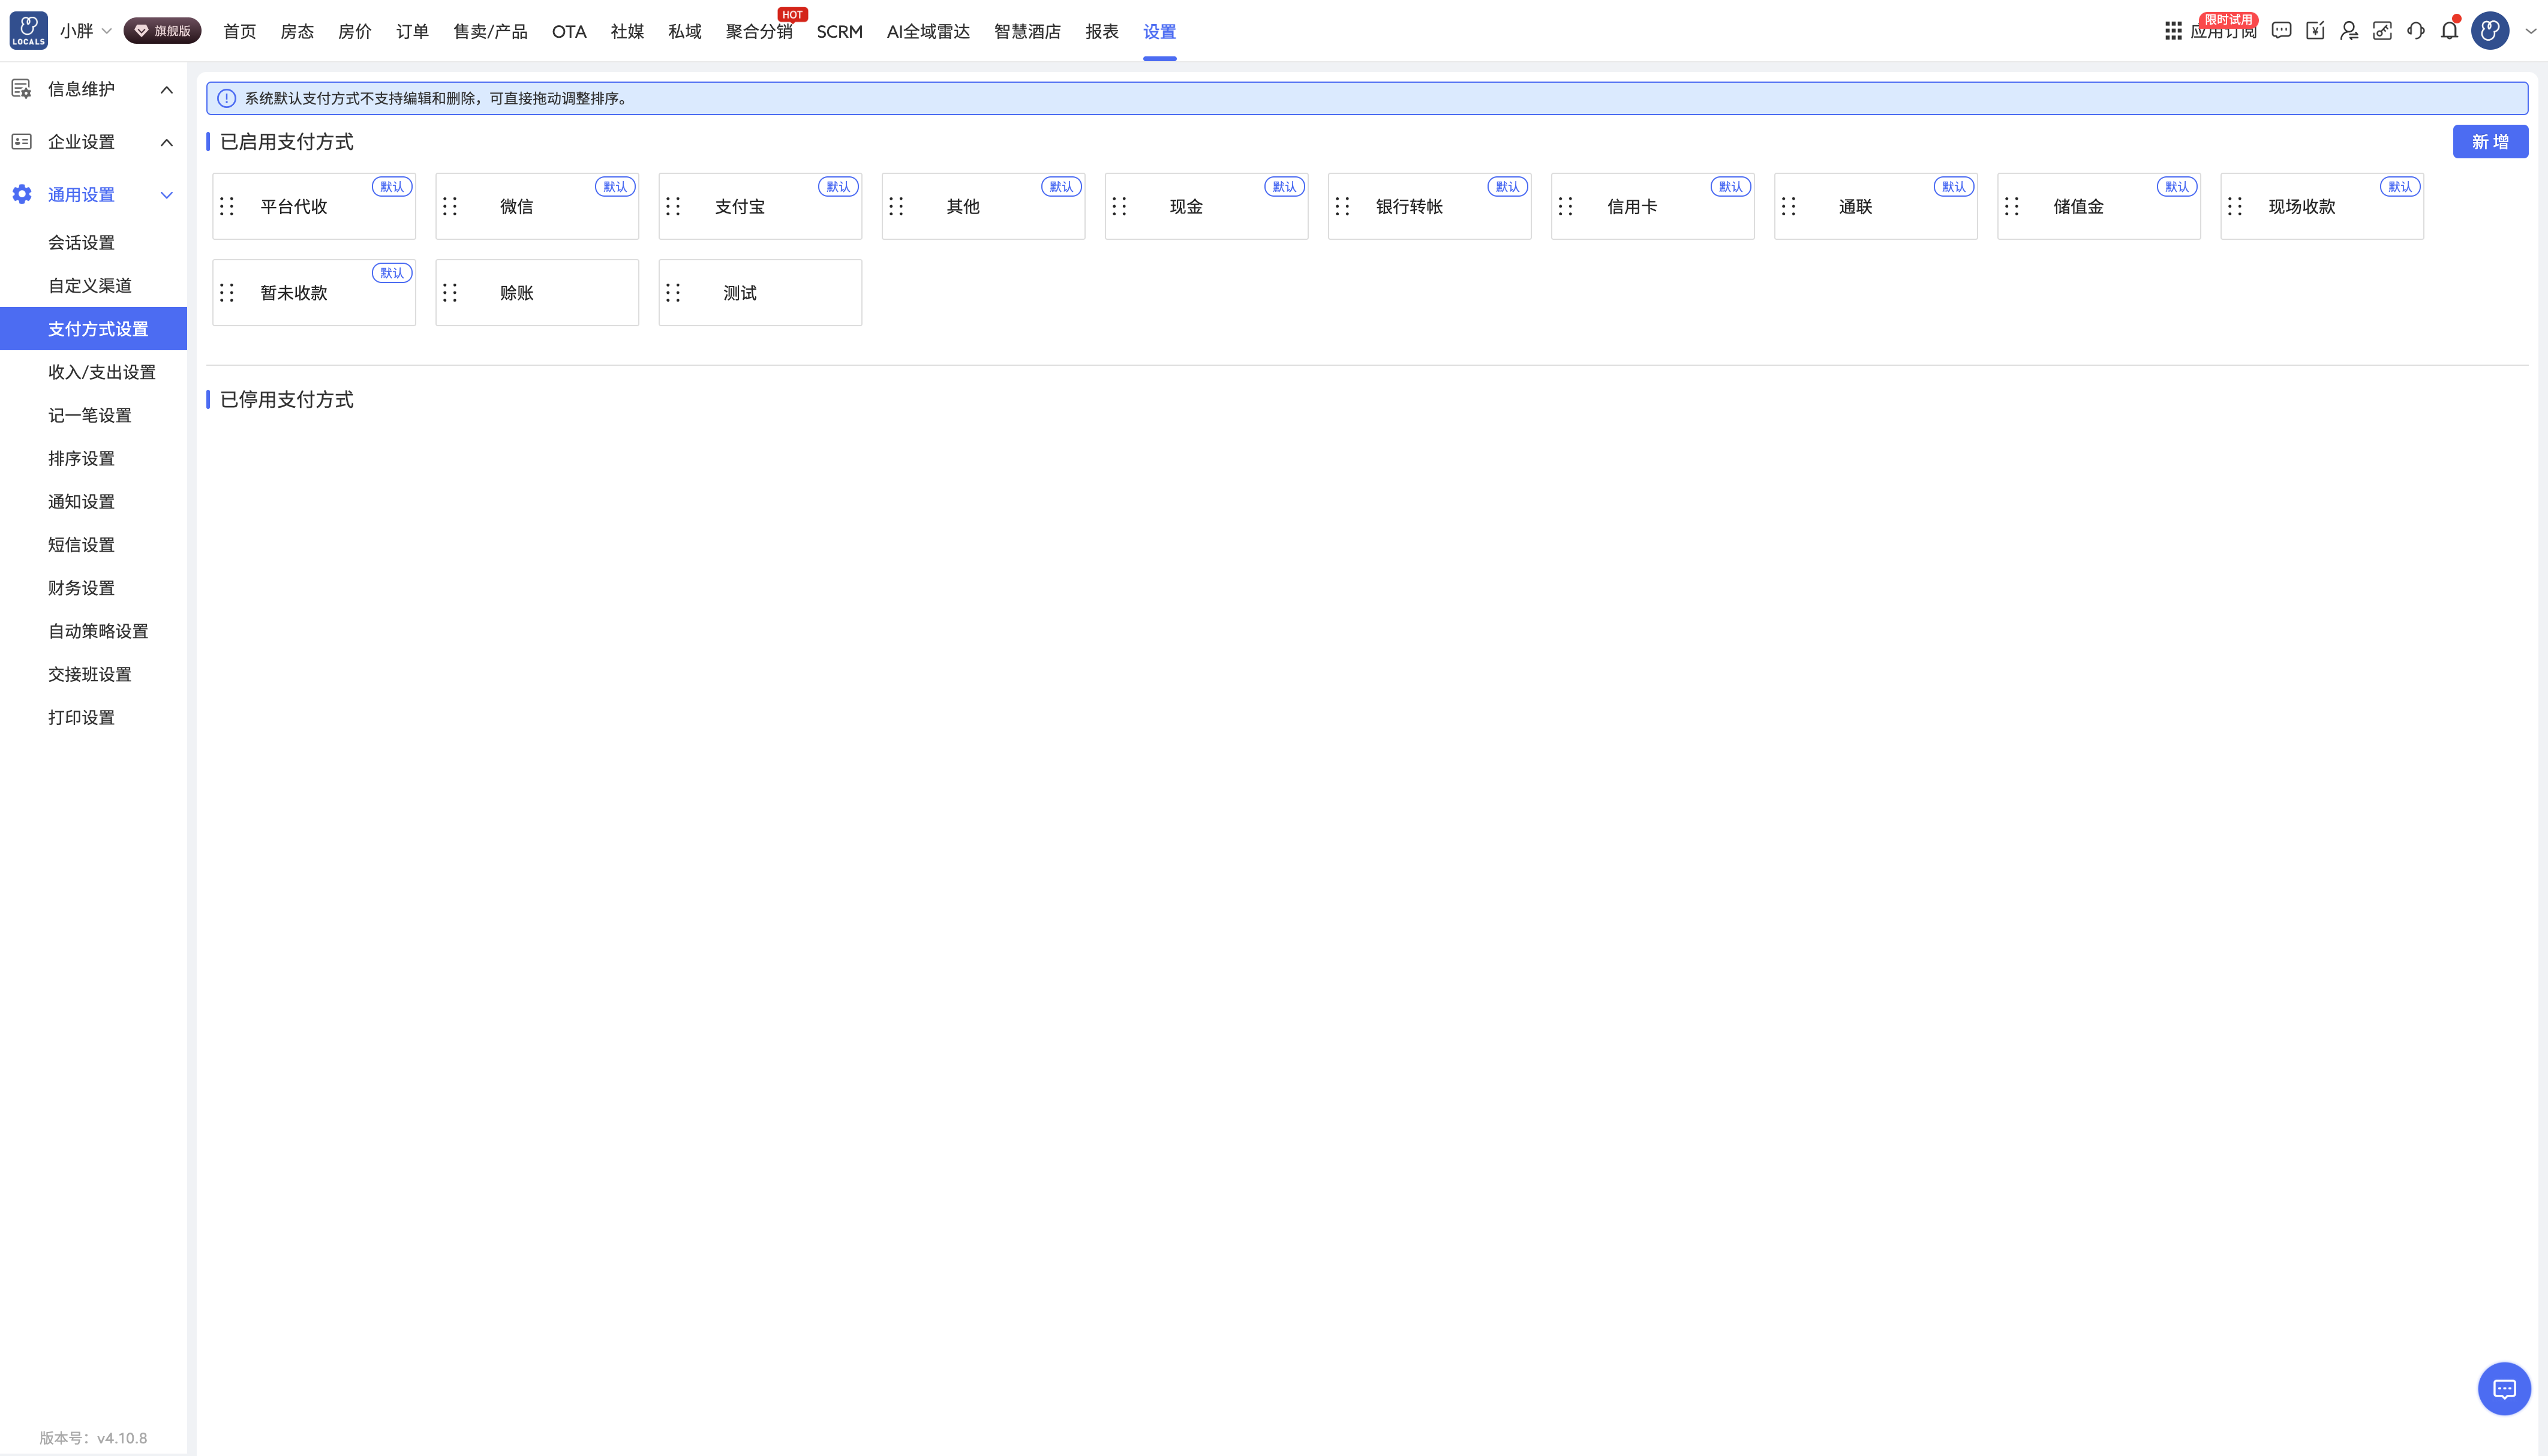2548x1456 pixels.
Task: Click the gear icon beside 通用设置
Action: click(22, 194)
